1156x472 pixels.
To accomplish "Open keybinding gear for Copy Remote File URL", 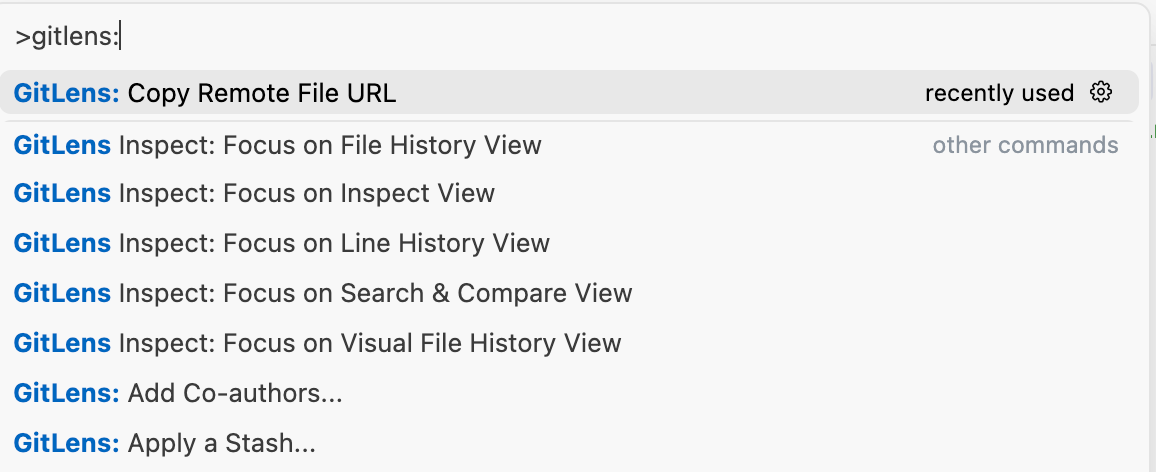I will 1101,93.
